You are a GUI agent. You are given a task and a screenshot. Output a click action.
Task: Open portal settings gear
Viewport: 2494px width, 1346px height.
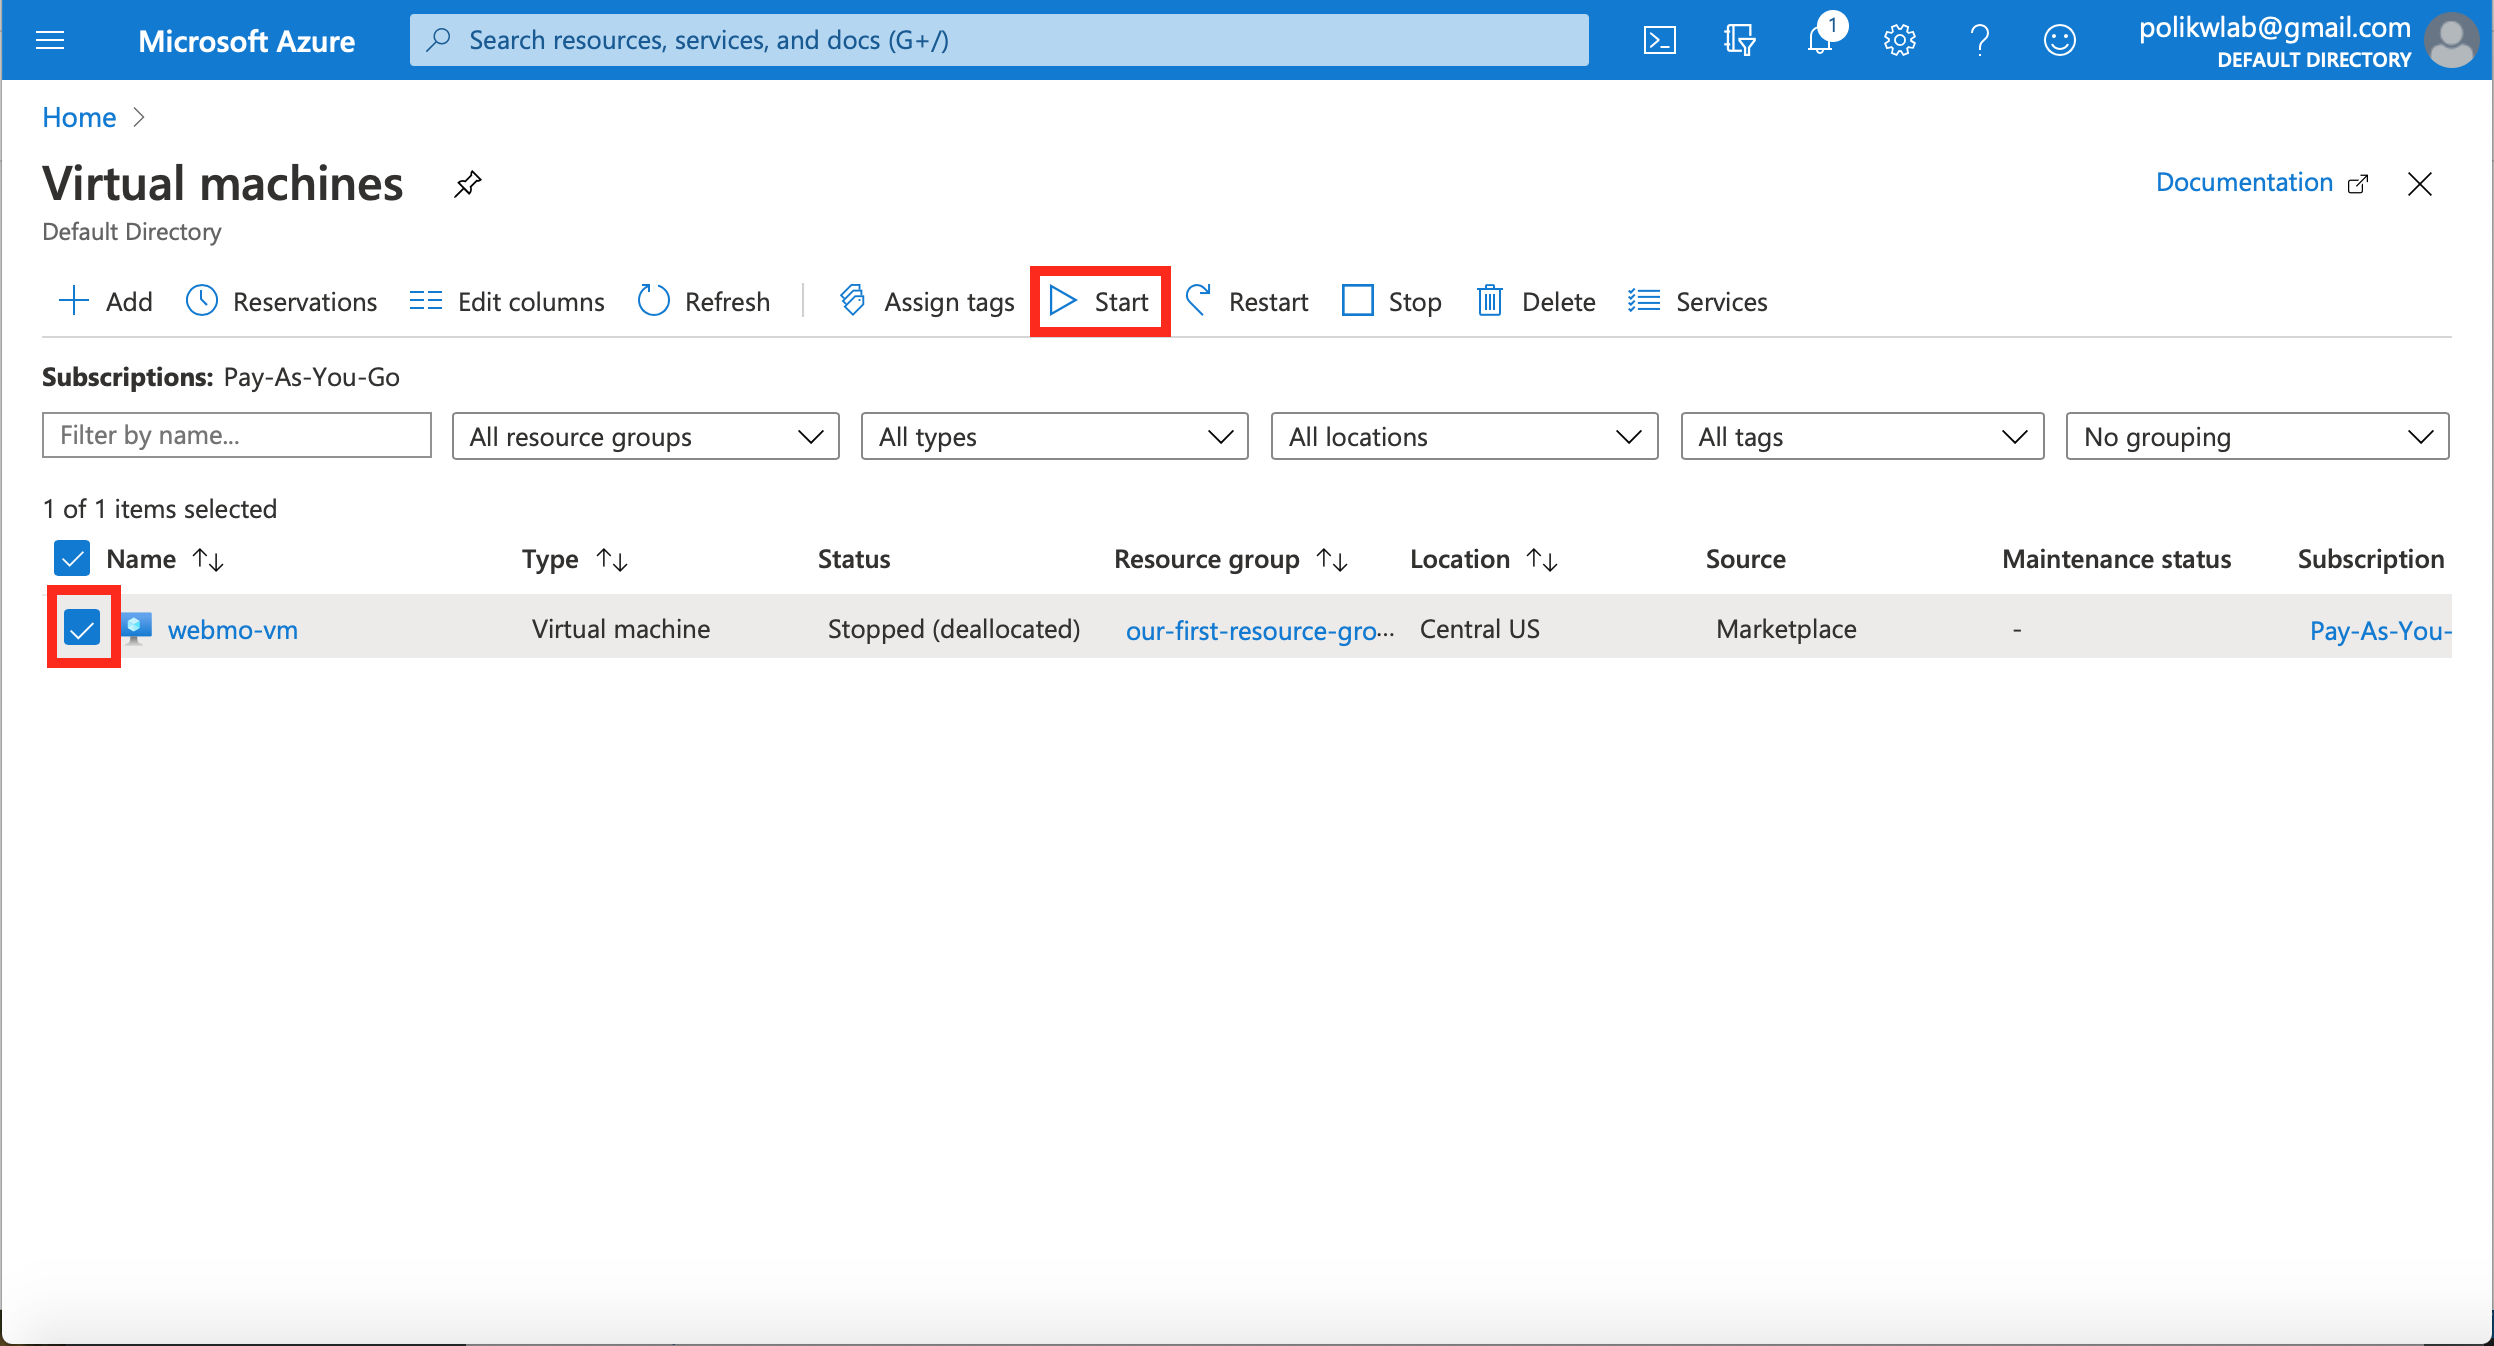[1899, 40]
